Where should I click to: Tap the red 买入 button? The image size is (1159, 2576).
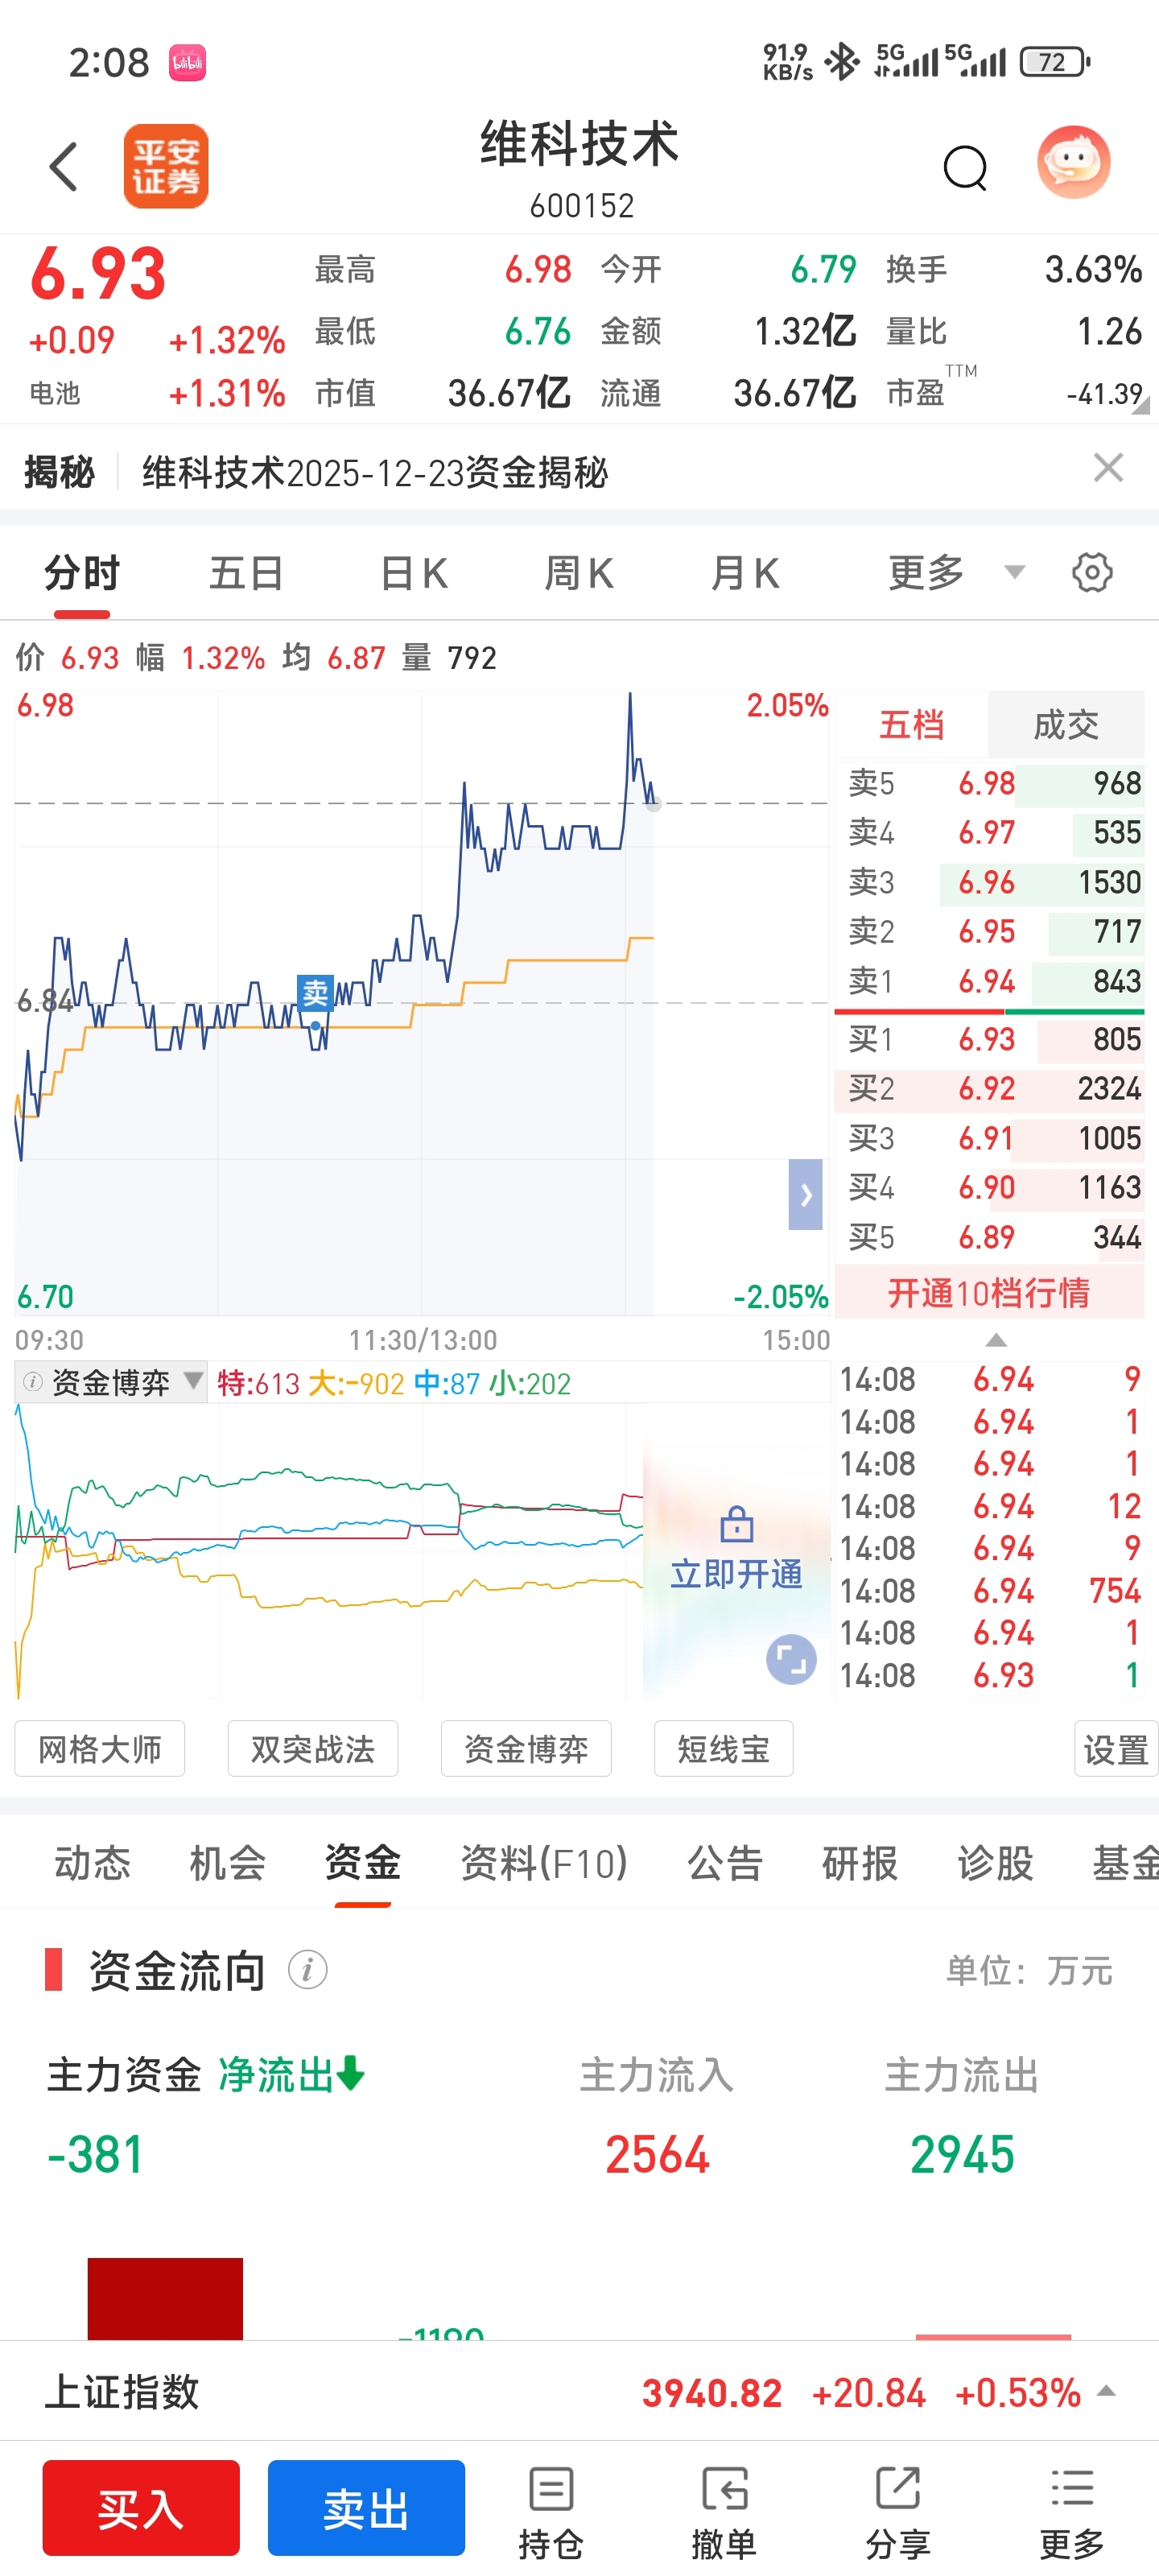tap(141, 2508)
